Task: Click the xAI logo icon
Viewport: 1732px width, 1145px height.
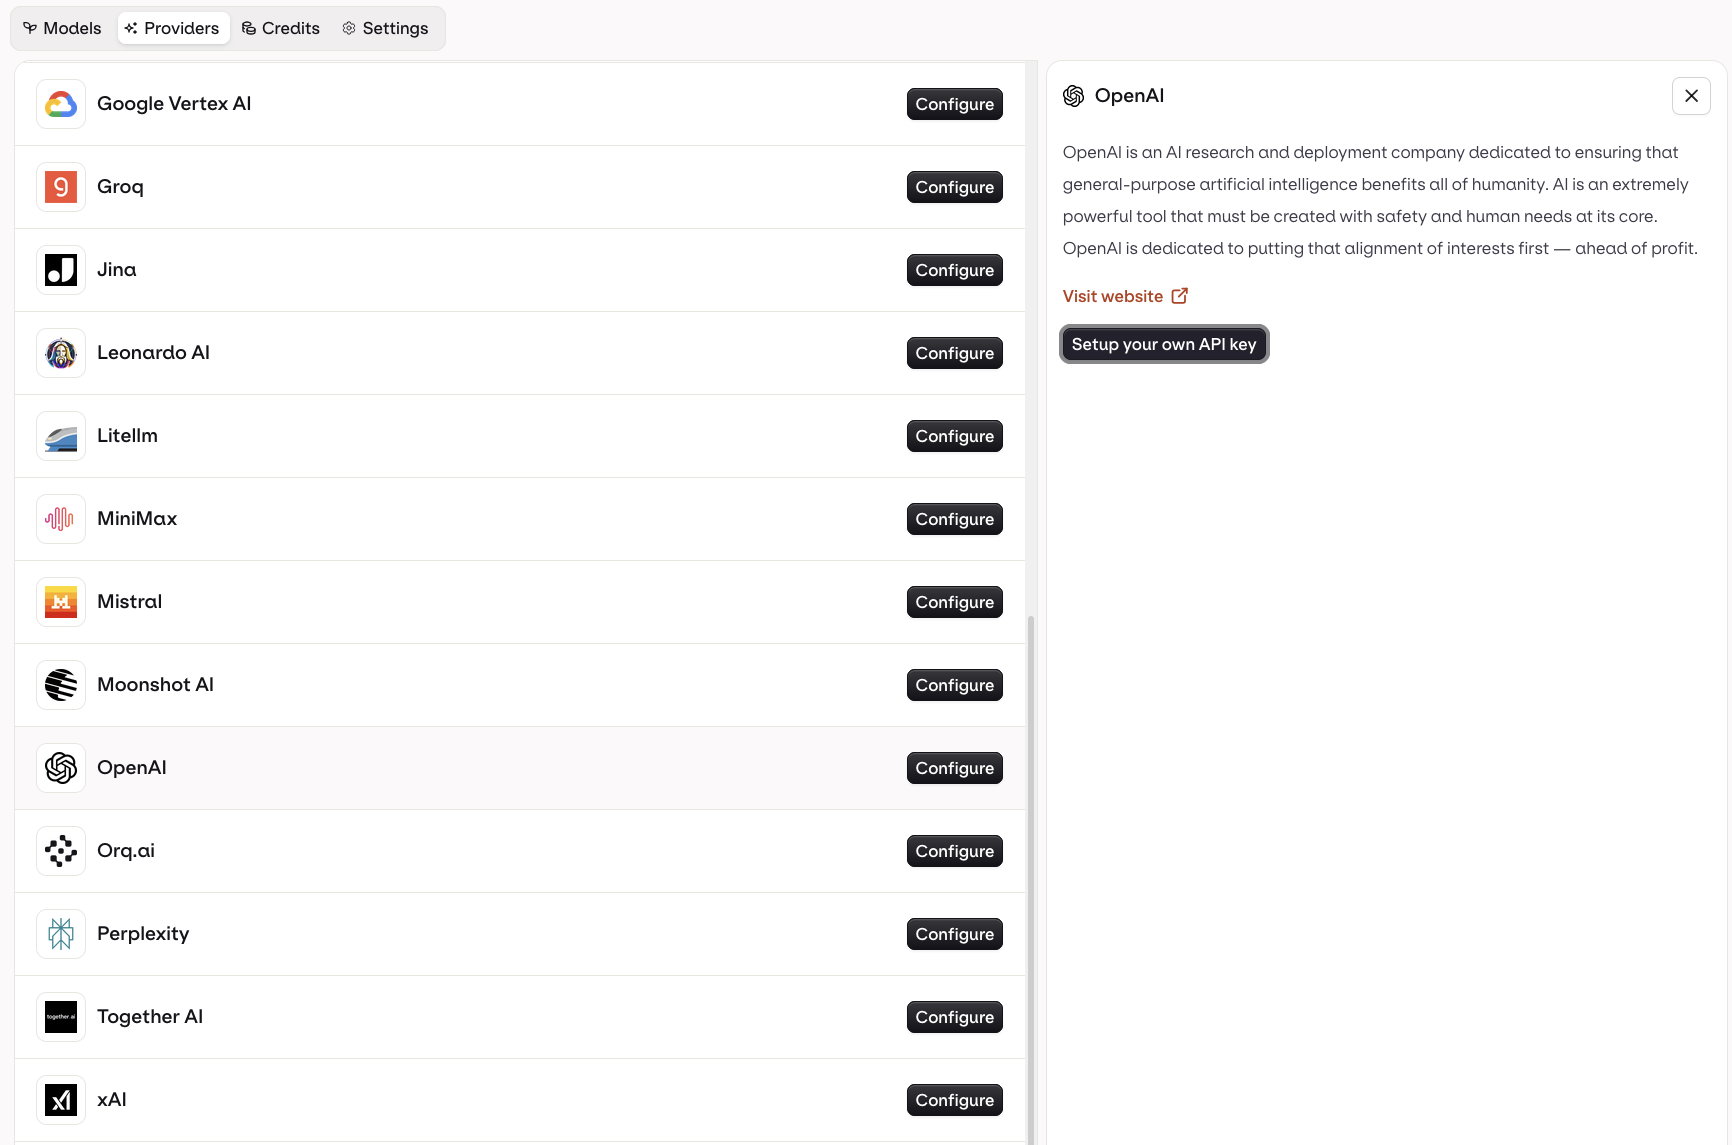Action: (x=61, y=1100)
